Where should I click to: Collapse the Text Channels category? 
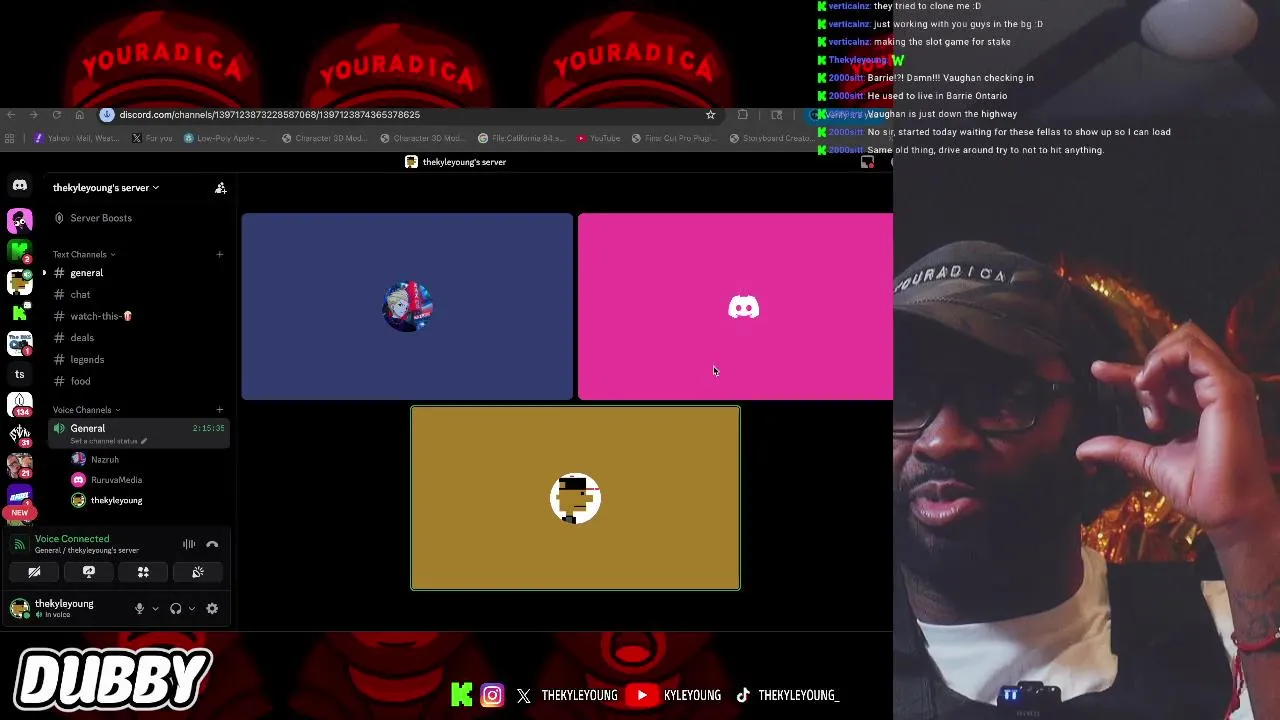point(84,254)
